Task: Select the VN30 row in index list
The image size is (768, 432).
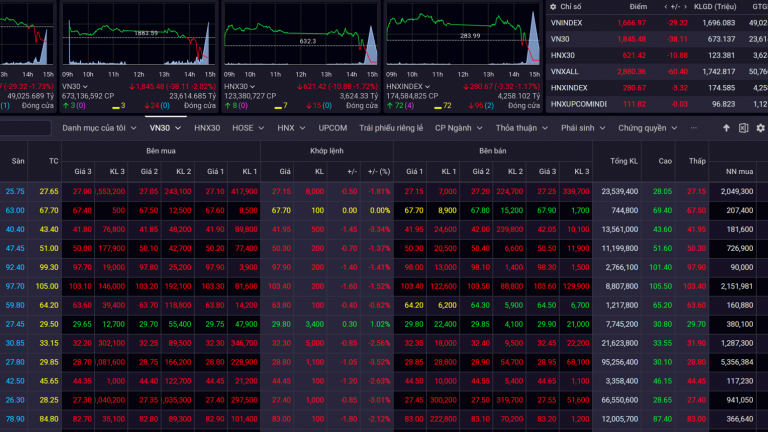Action: pos(657,39)
